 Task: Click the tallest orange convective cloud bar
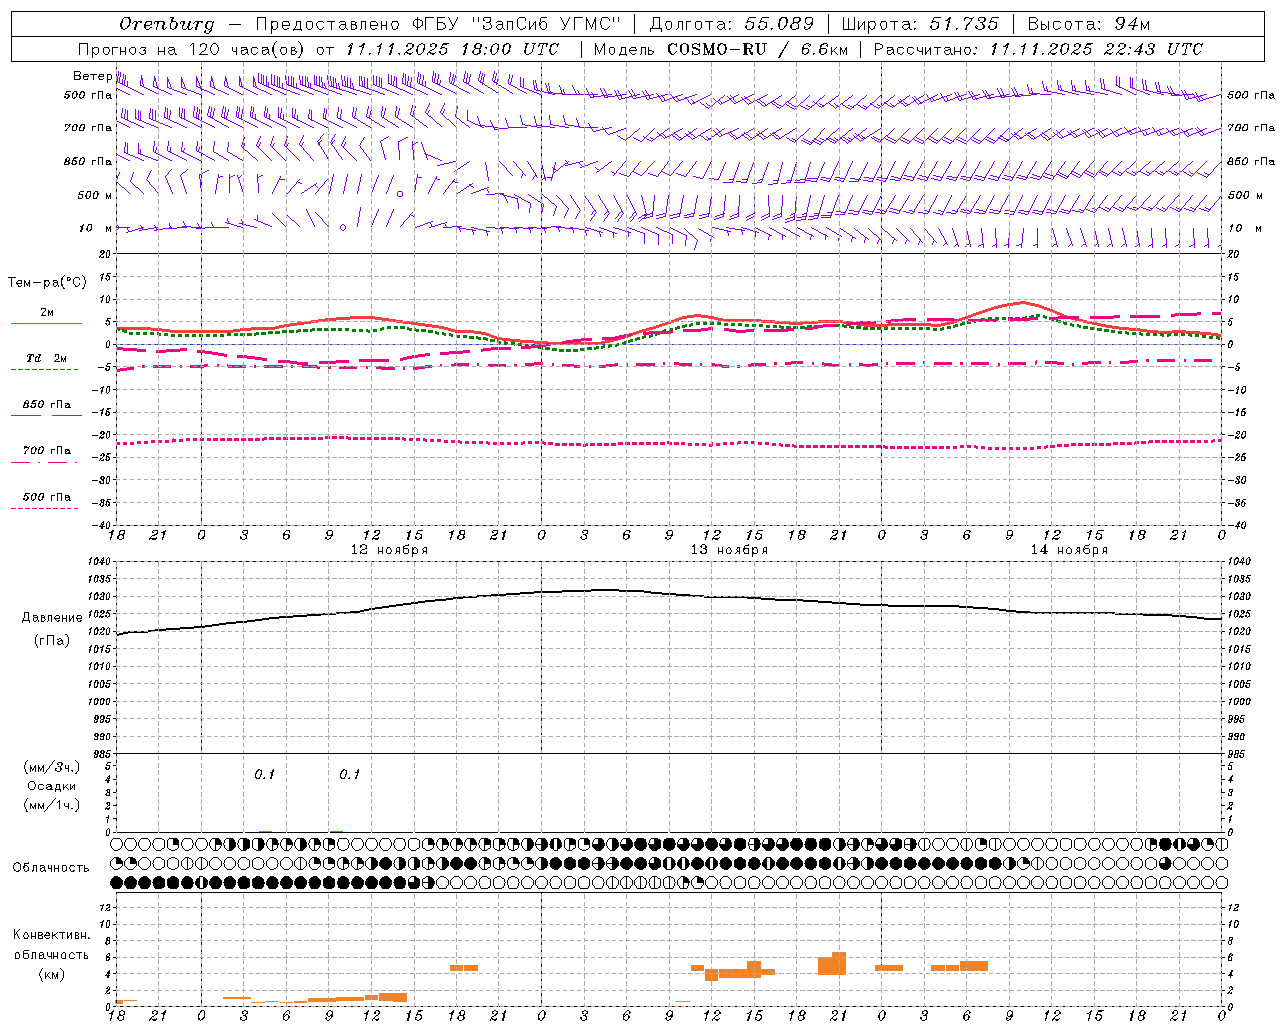coord(839,963)
